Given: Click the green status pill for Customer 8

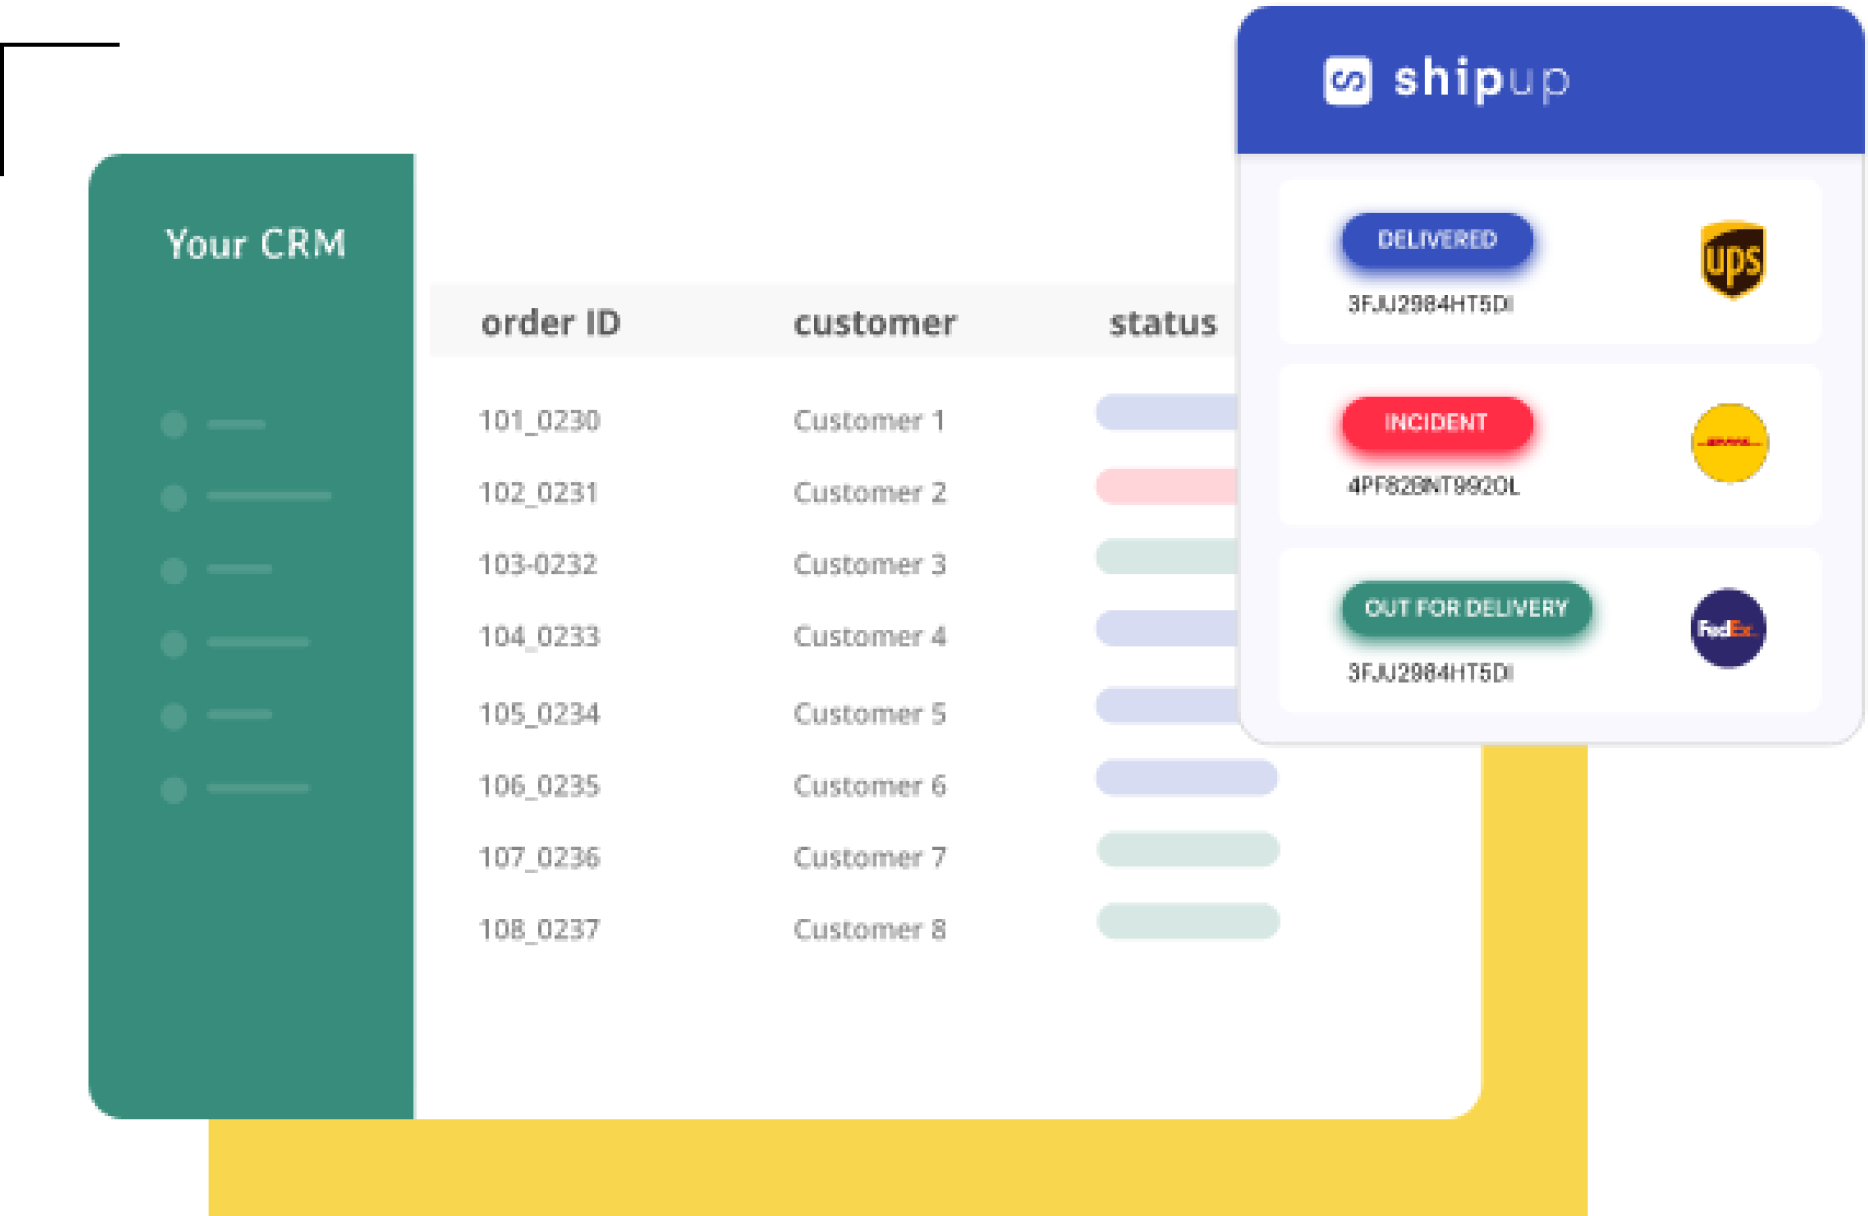Looking at the screenshot, I should click(x=1188, y=921).
